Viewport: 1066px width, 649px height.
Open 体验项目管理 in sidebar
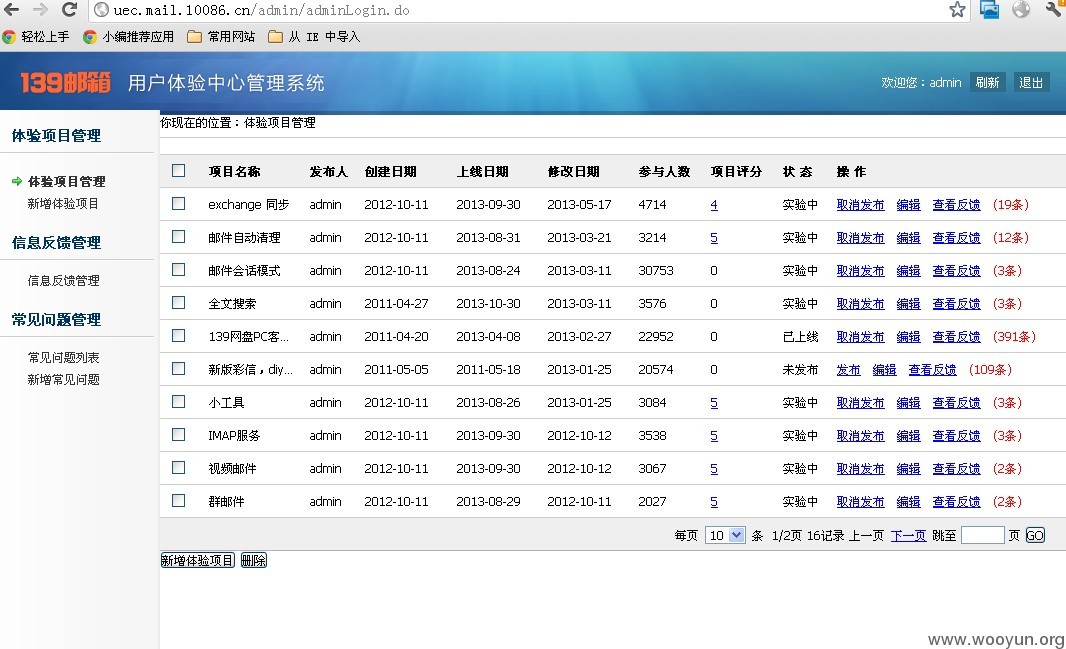coord(67,181)
